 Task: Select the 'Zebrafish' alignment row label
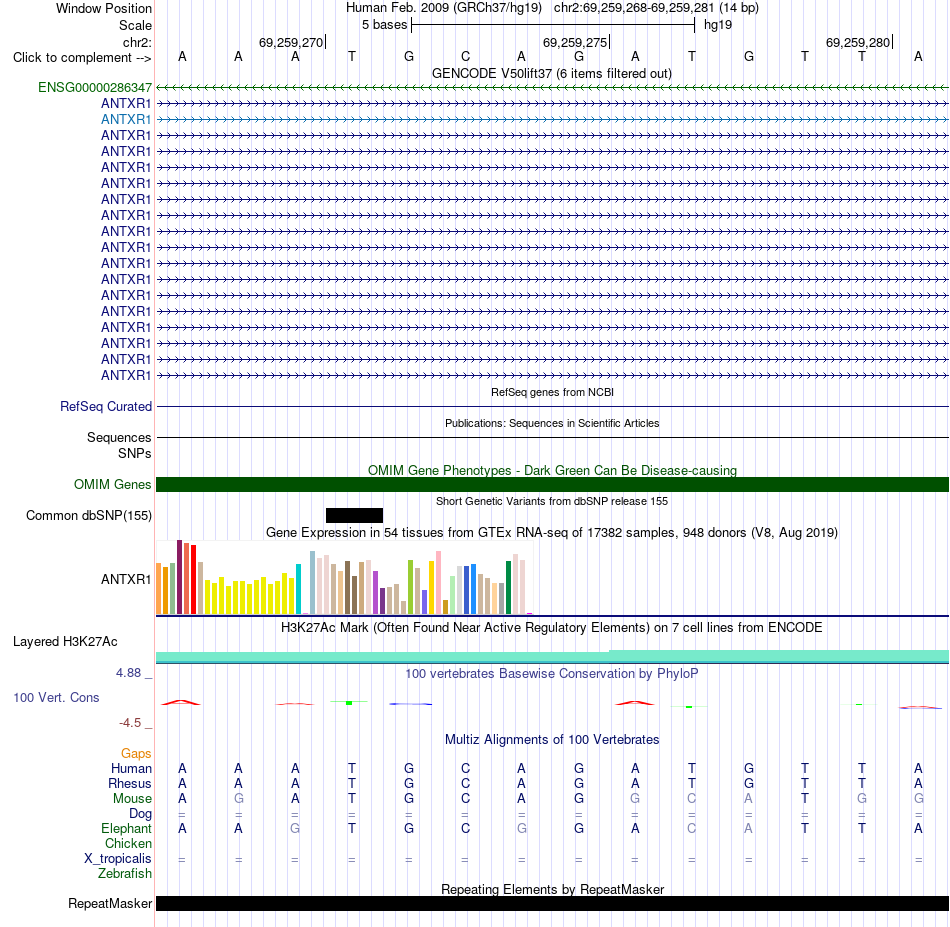click(125, 874)
